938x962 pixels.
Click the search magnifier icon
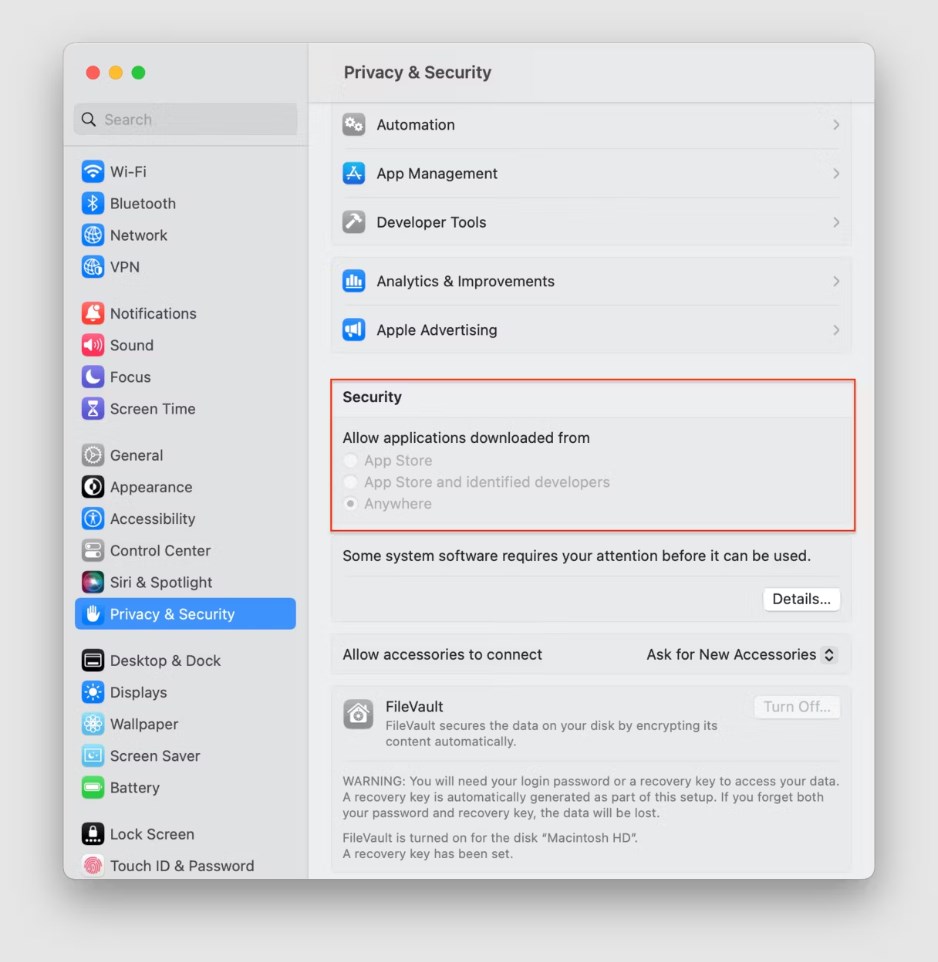[x=89, y=119]
